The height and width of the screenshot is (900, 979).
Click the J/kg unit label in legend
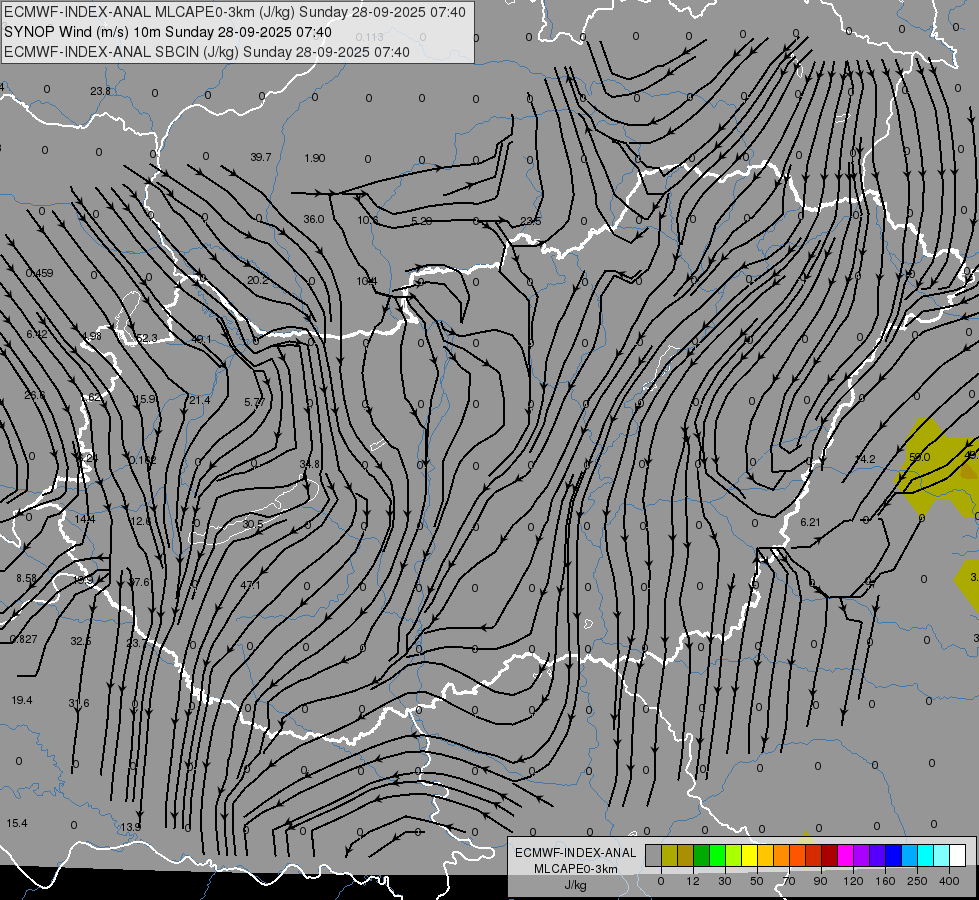tap(576, 885)
